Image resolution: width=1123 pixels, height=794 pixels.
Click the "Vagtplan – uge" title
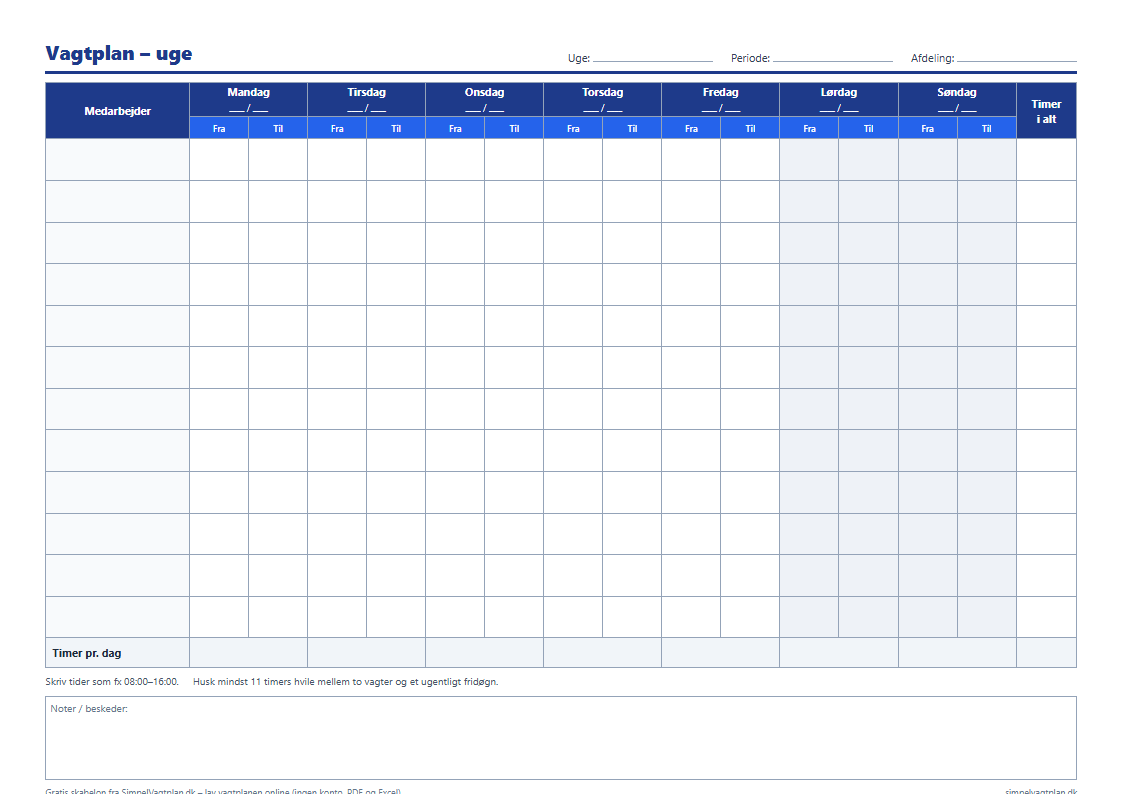[119, 54]
